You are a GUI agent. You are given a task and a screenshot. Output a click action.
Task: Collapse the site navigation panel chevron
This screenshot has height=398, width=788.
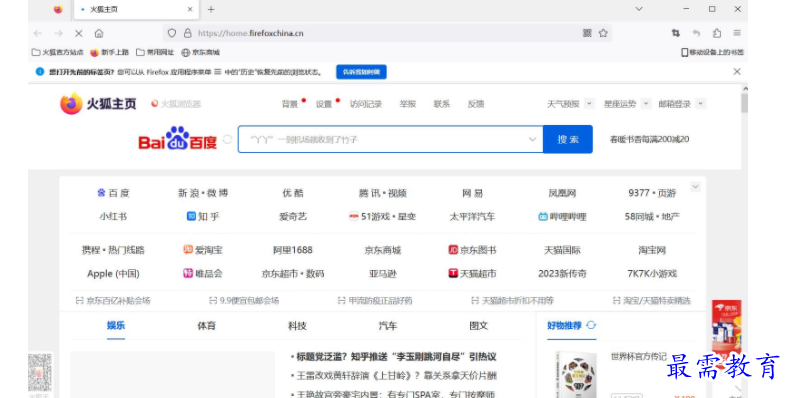[695, 187]
